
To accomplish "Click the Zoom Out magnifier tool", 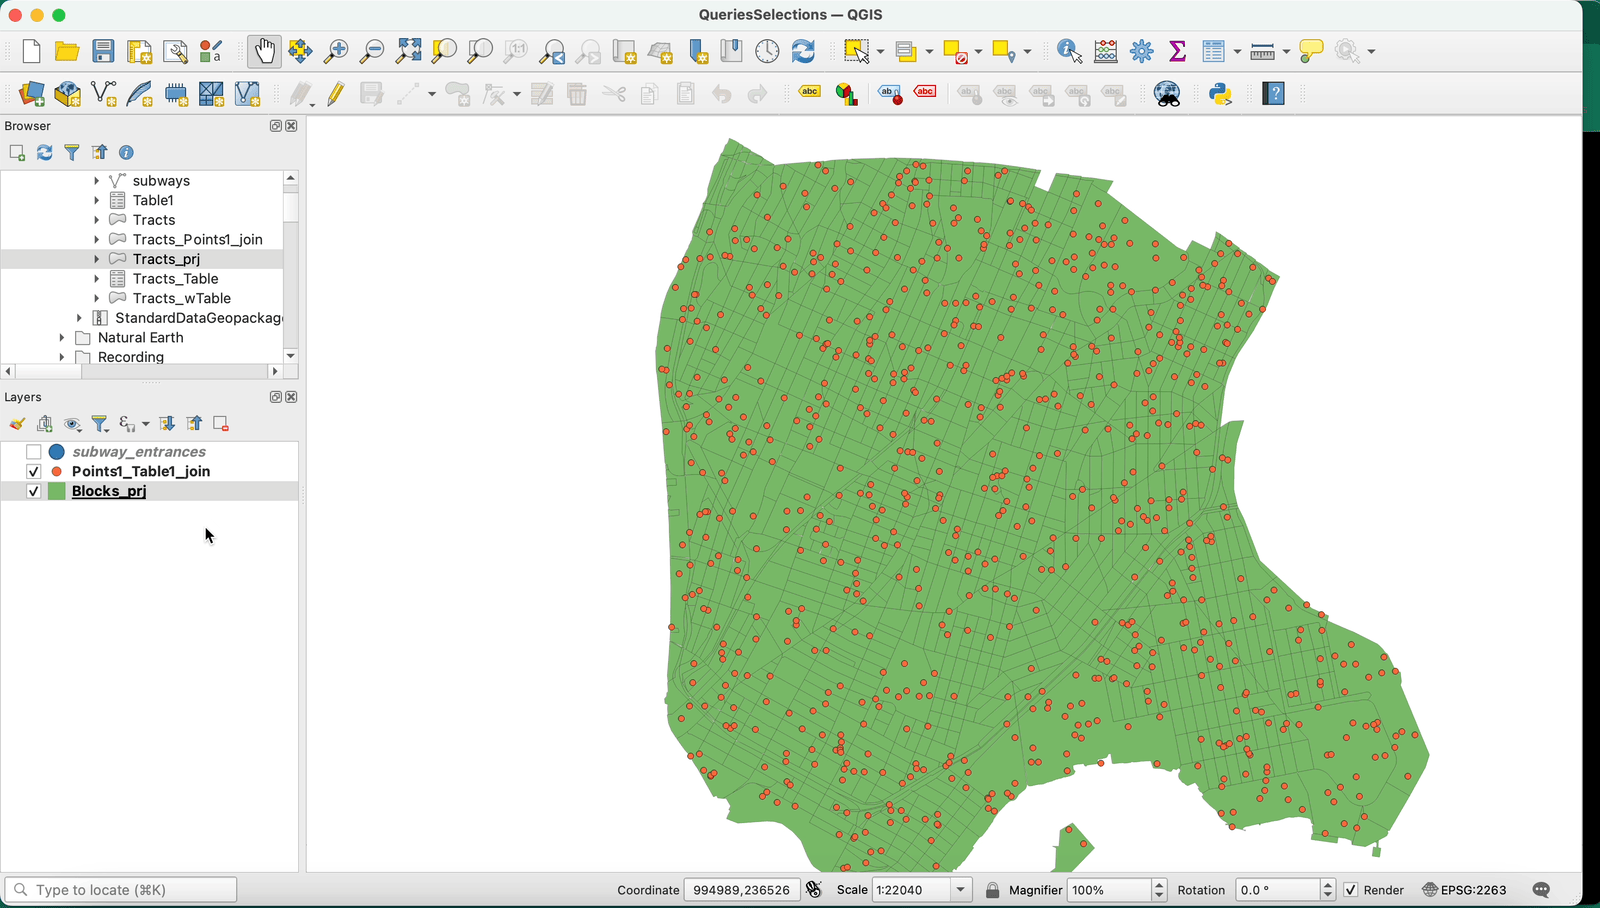I will pos(372,51).
